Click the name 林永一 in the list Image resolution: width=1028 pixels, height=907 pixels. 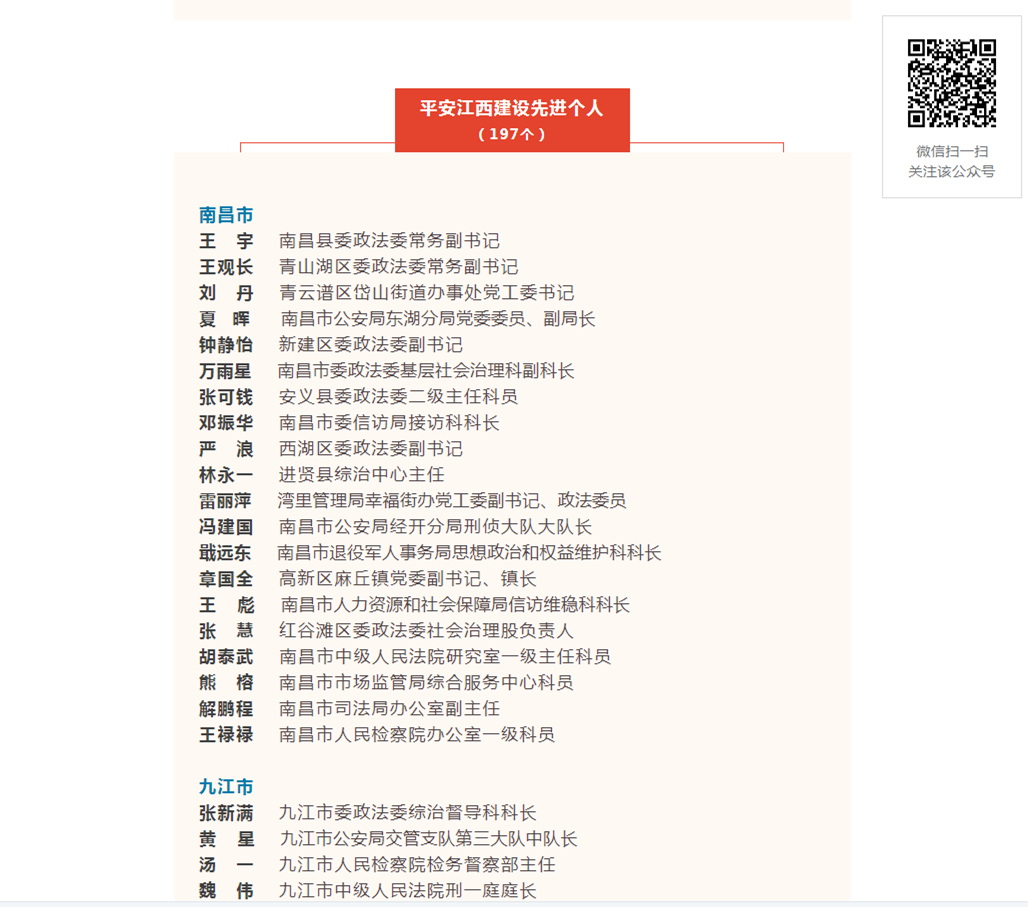(226, 475)
